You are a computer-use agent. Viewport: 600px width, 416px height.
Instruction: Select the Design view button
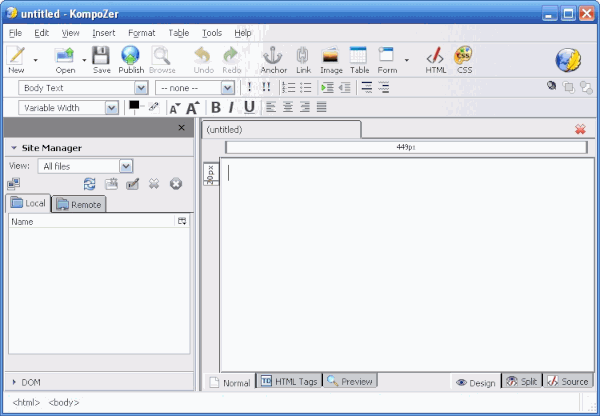476,383
